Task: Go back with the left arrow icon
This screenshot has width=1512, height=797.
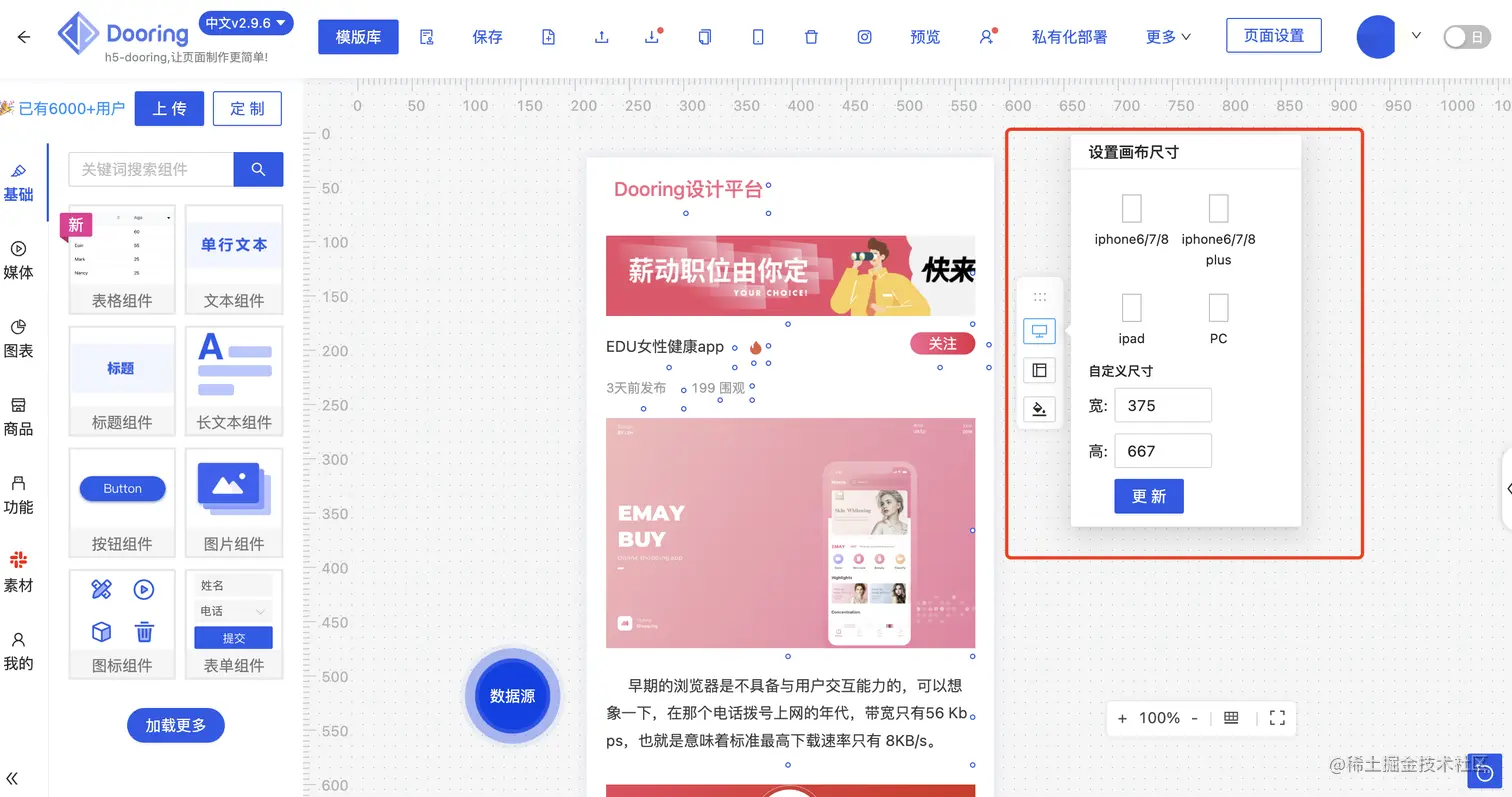Action: [x=24, y=37]
